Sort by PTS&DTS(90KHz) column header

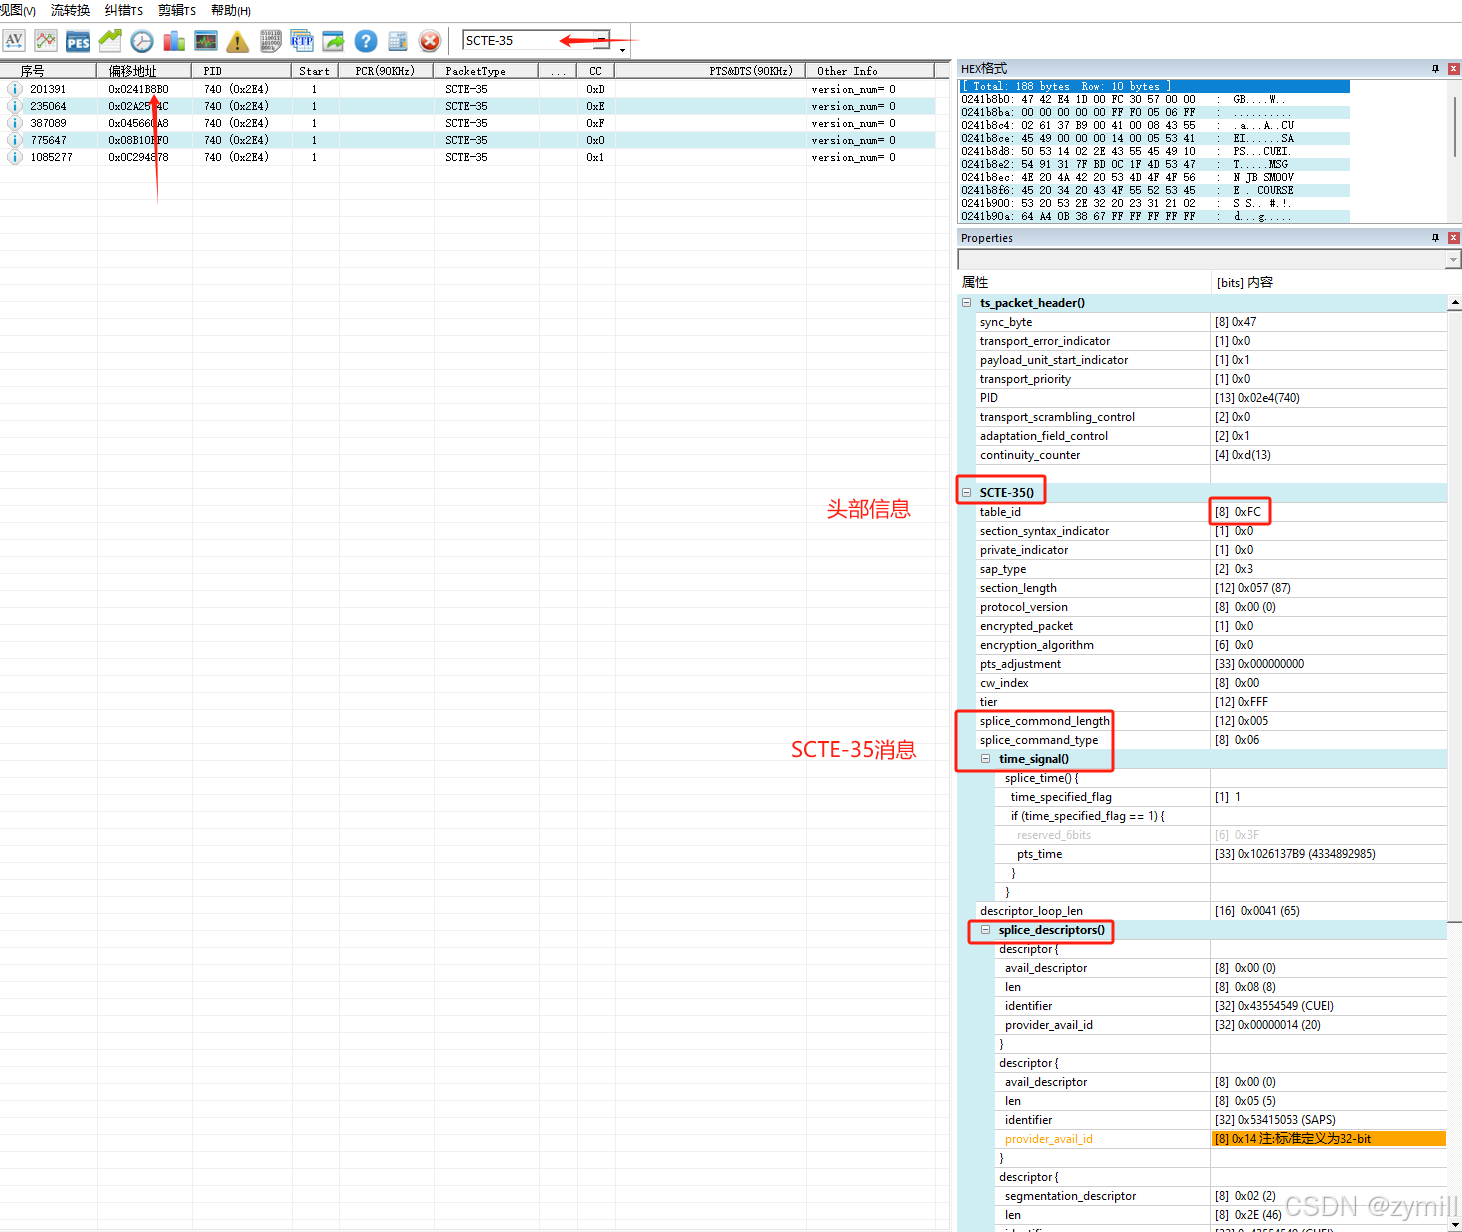point(710,71)
